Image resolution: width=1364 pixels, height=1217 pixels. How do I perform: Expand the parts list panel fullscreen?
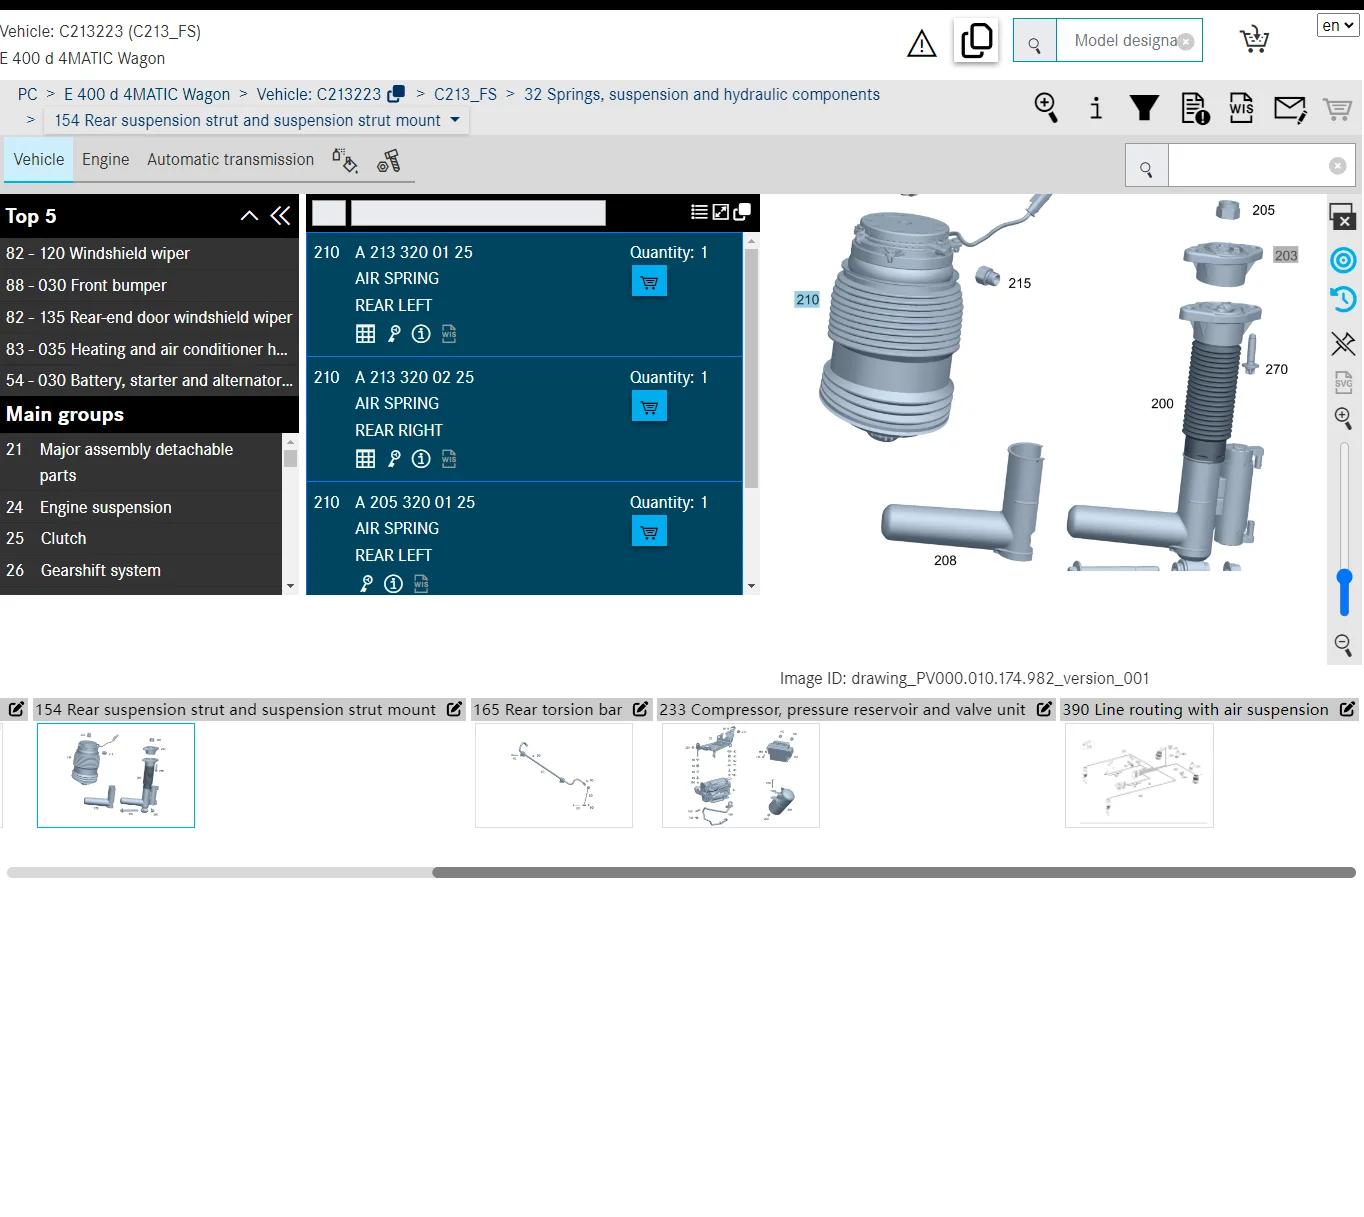[720, 212]
